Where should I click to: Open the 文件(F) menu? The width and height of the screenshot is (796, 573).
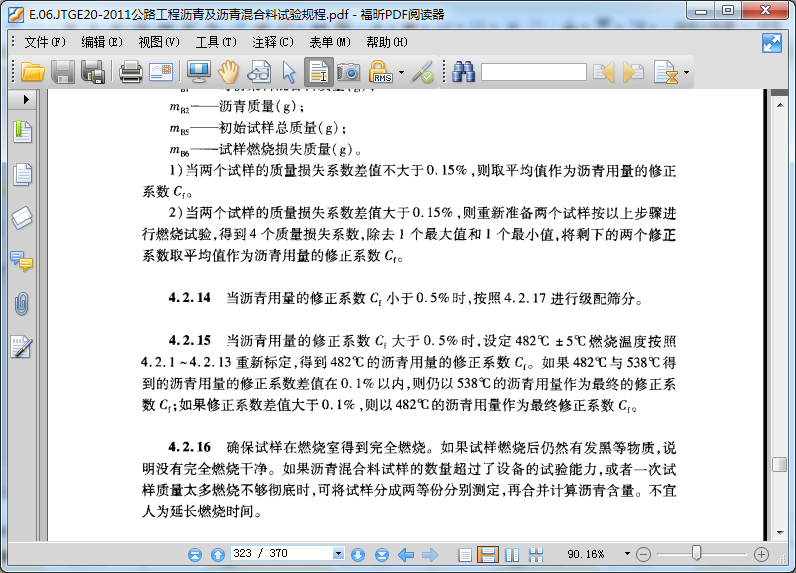coord(45,42)
